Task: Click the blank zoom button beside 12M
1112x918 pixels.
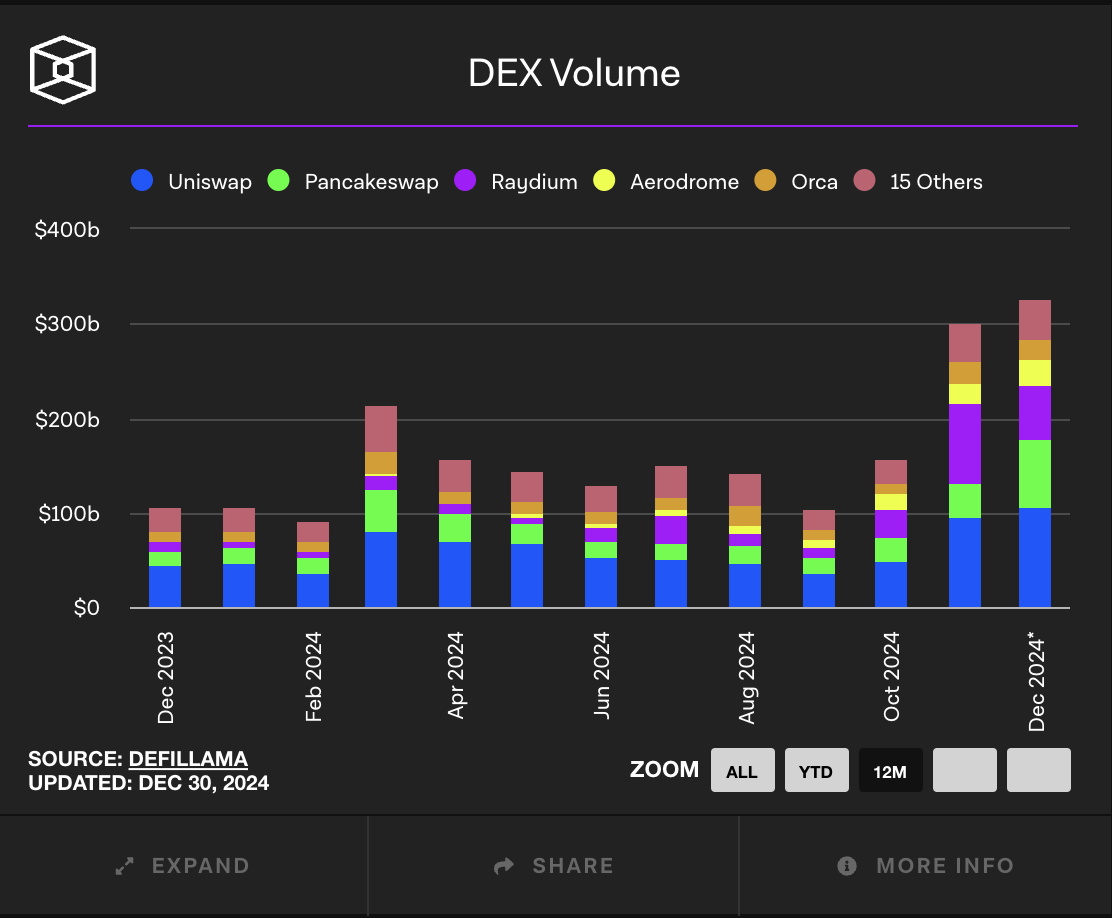Action: (964, 770)
